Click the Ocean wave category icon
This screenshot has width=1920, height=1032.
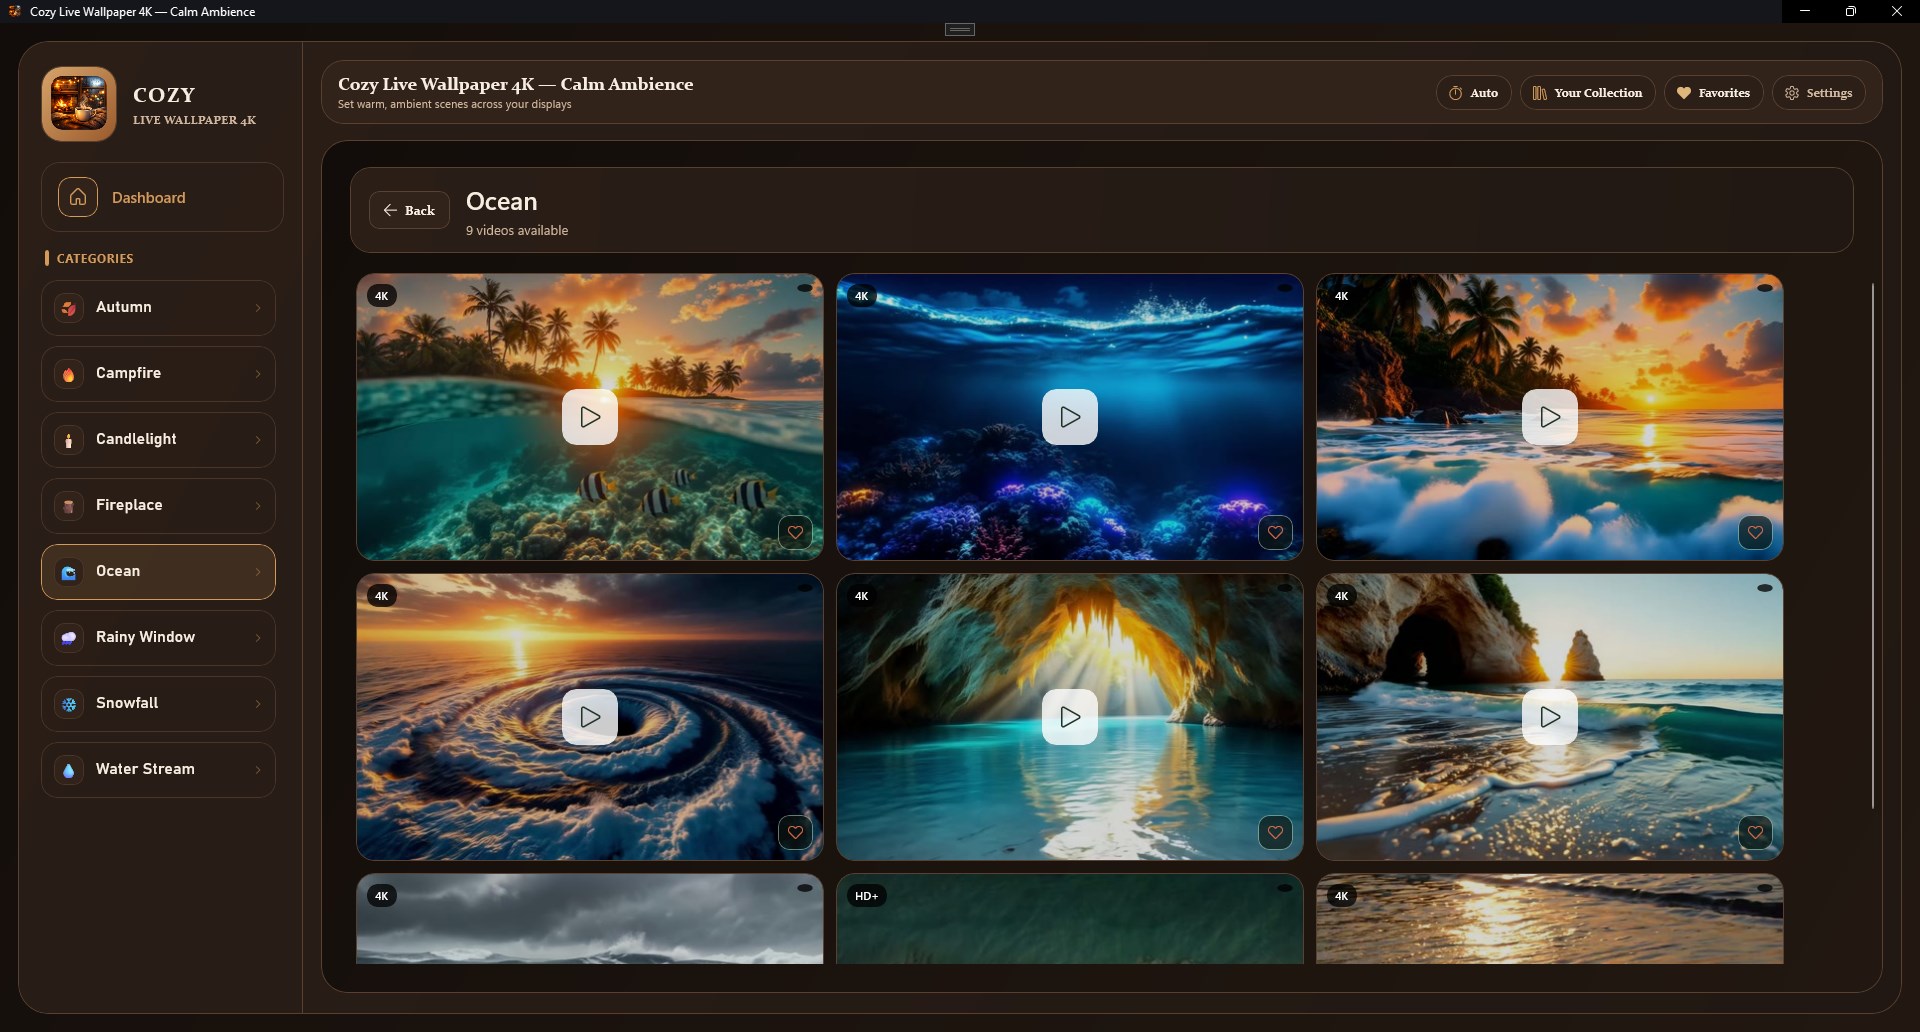pyautogui.click(x=69, y=572)
